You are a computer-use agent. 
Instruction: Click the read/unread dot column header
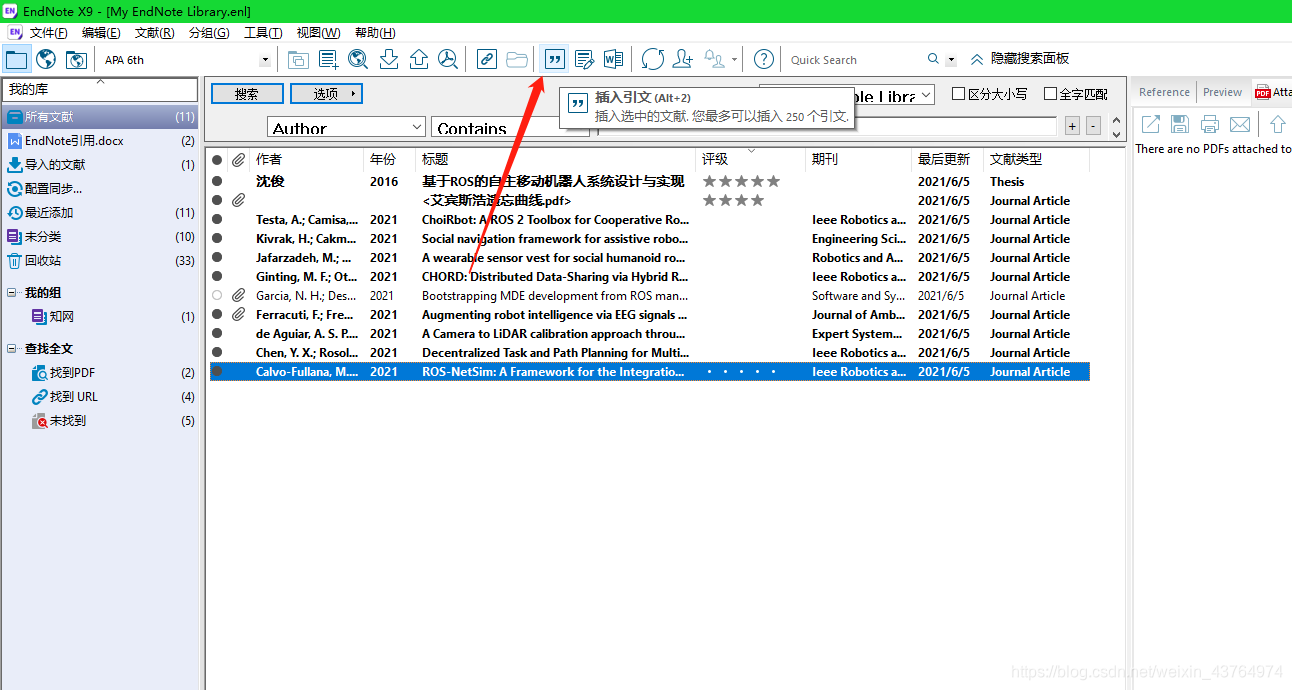tap(217, 159)
